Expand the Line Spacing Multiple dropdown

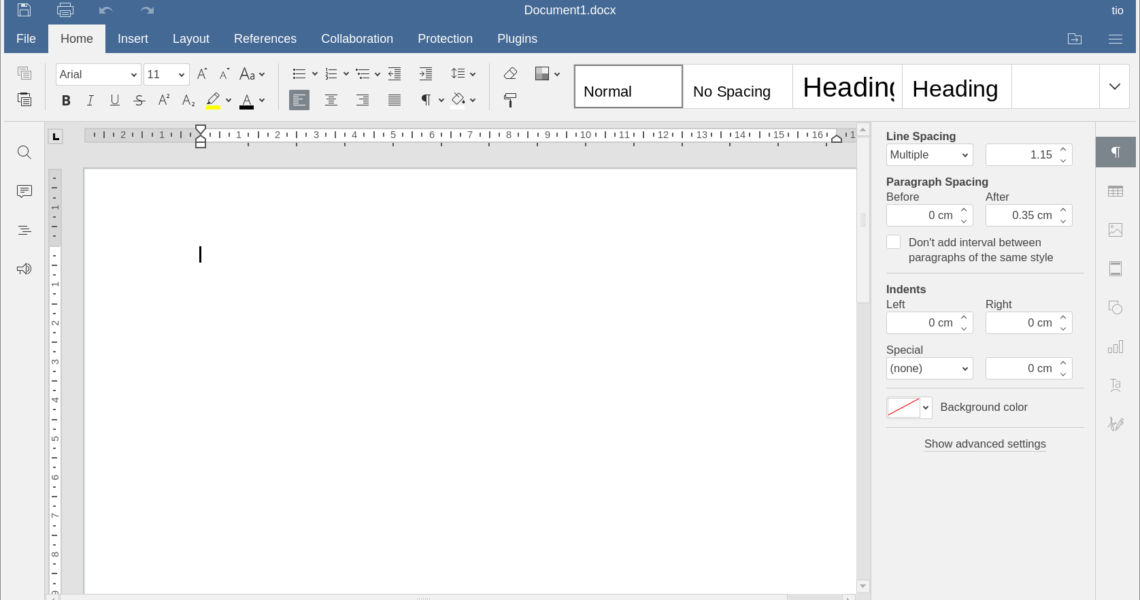(x=929, y=155)
